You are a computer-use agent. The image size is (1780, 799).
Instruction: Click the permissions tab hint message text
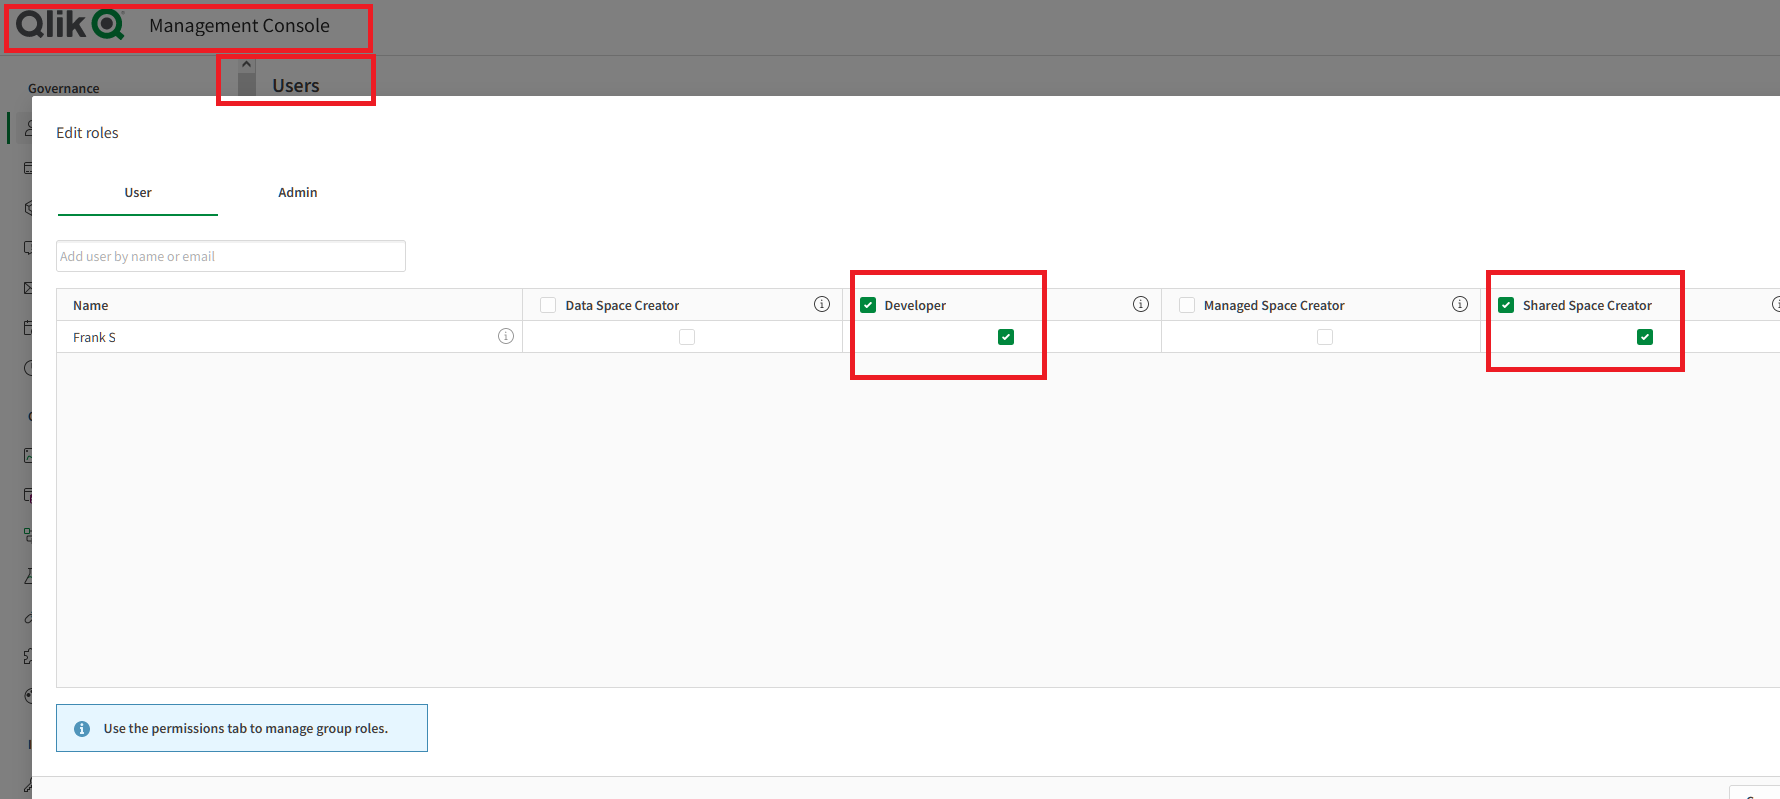point(246,729)
